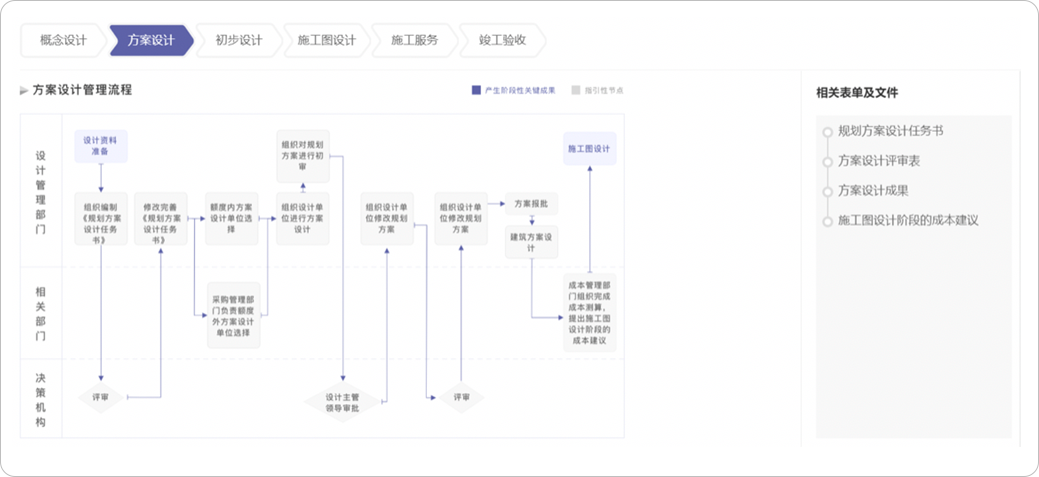Click the 方案报批 flowchart node

pos(530,204)
